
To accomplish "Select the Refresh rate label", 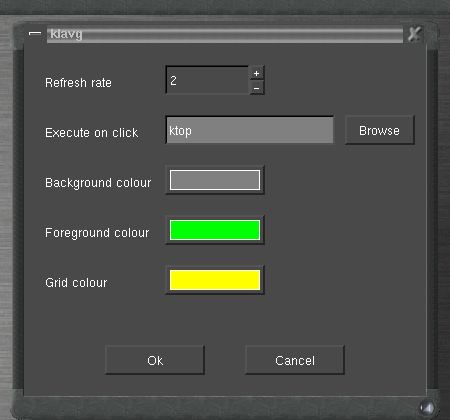I will pos(78,83).
